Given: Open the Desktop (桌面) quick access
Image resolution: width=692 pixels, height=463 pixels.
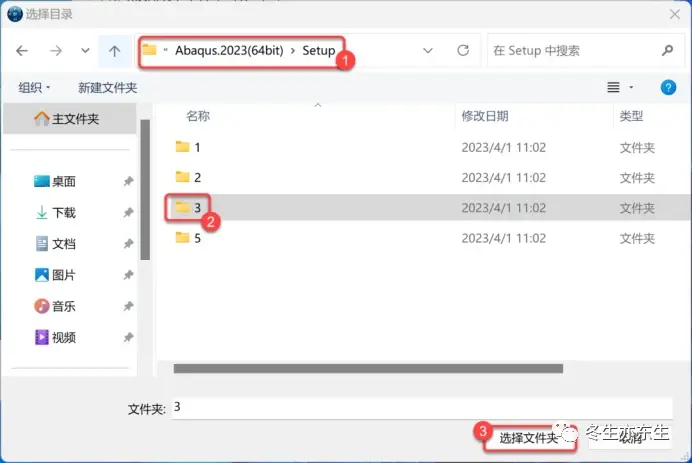Looking at the screenshot, I should (55, 181).
